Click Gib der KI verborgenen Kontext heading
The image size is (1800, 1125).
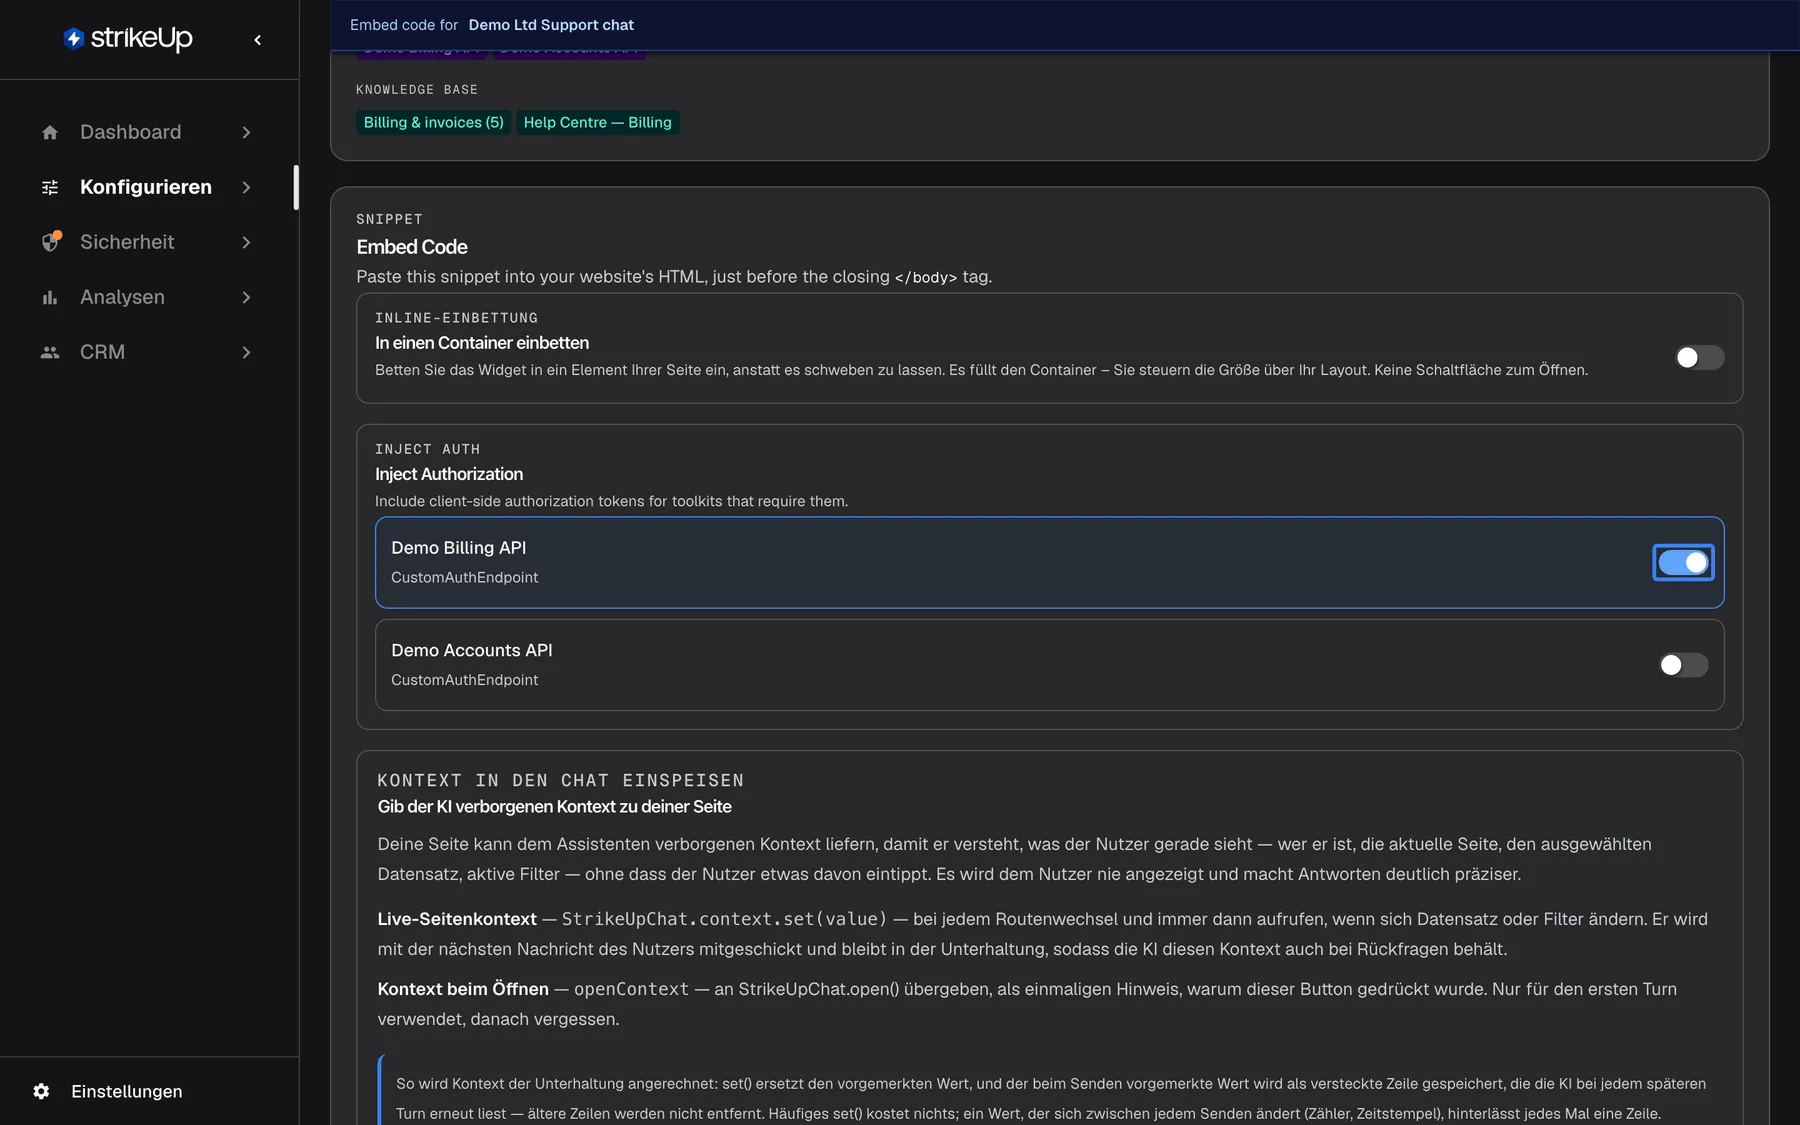click(554, 807)
